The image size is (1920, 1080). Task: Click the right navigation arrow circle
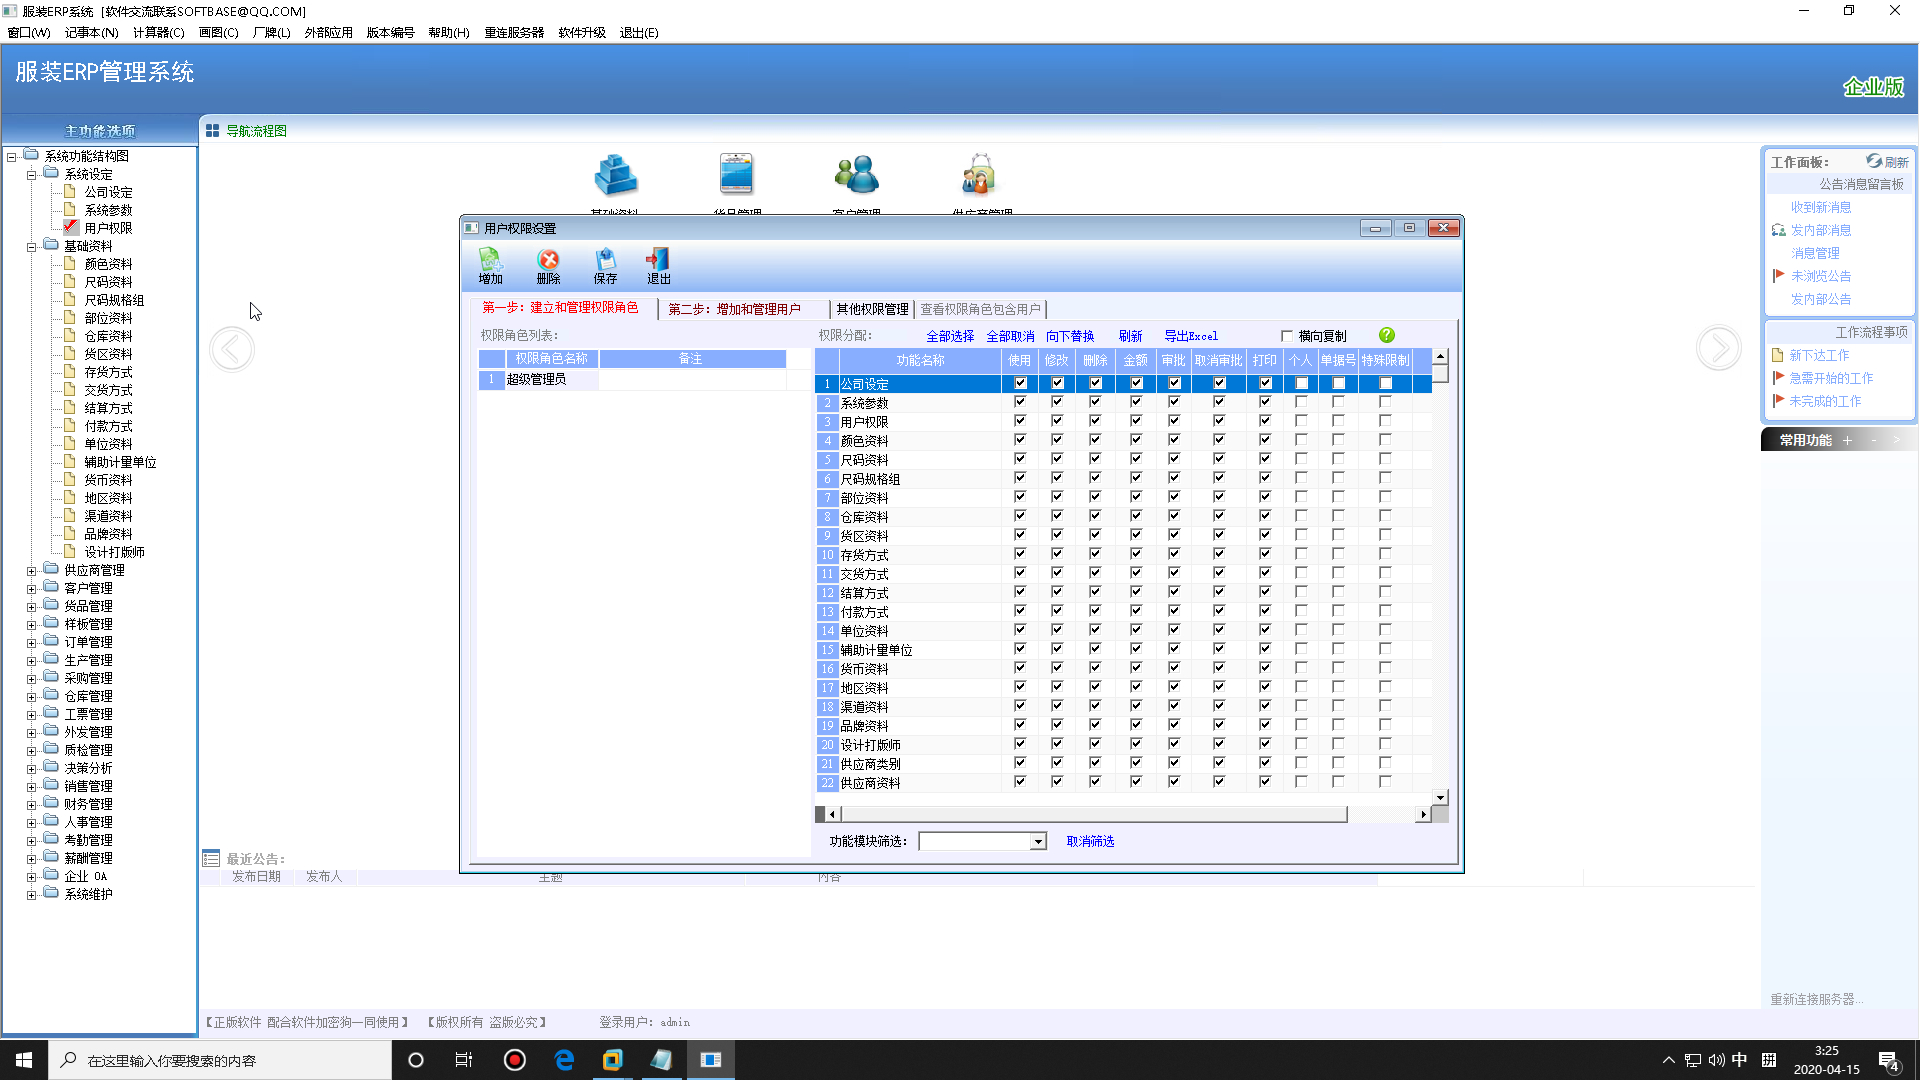coord(1718,349)
